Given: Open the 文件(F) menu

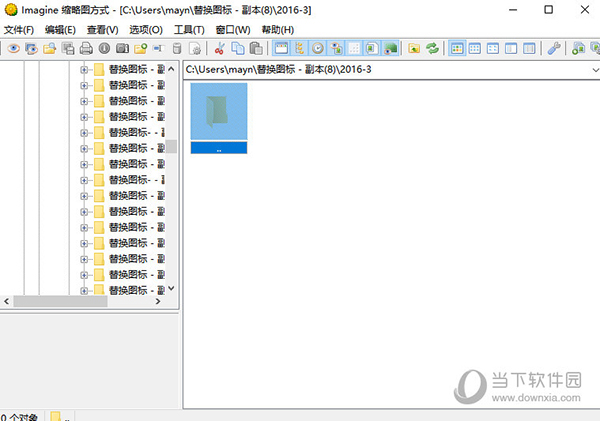Looking at the screenshot, I should click(19, 30).
